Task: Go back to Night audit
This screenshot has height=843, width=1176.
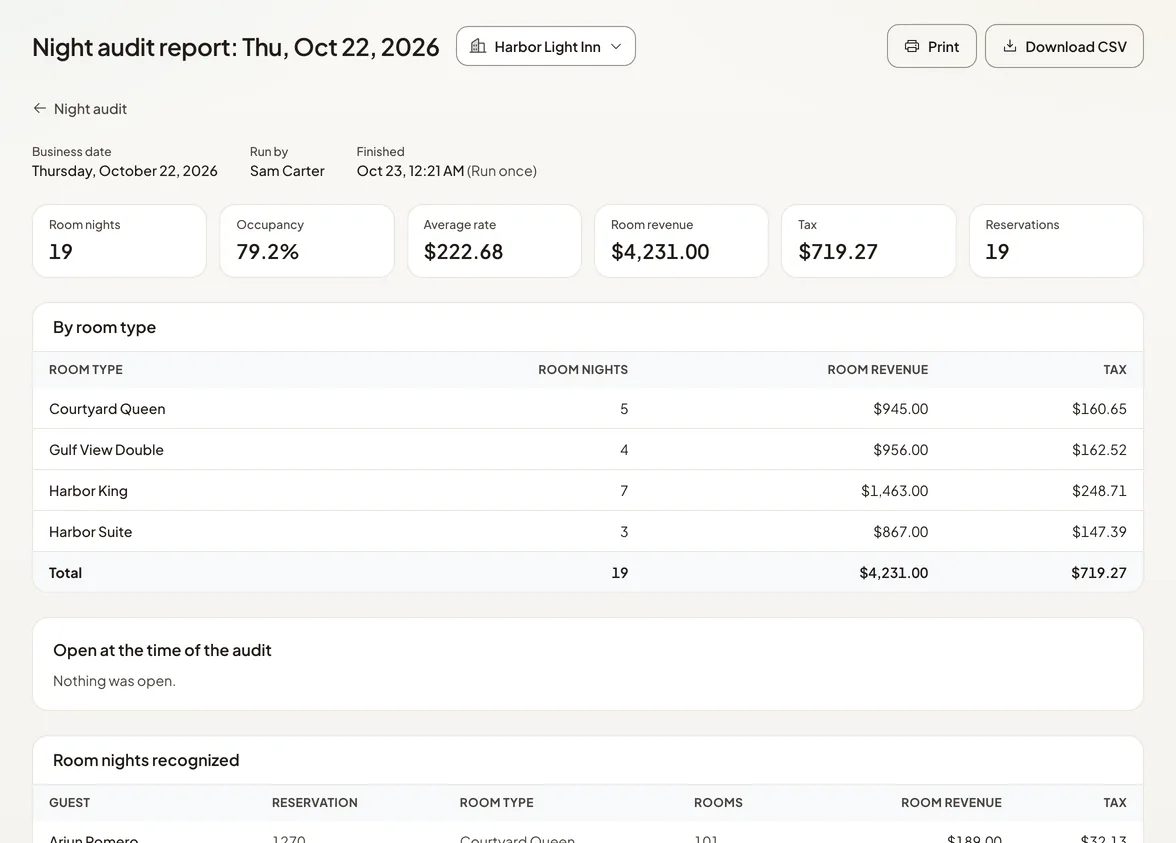Action: [80, 109]
